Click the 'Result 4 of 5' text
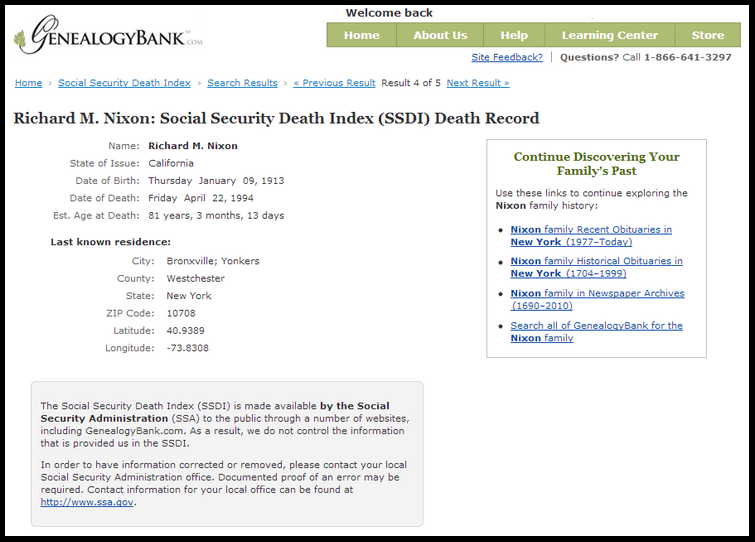The width and height of the screenshot is (755, 542). (411, 83)
